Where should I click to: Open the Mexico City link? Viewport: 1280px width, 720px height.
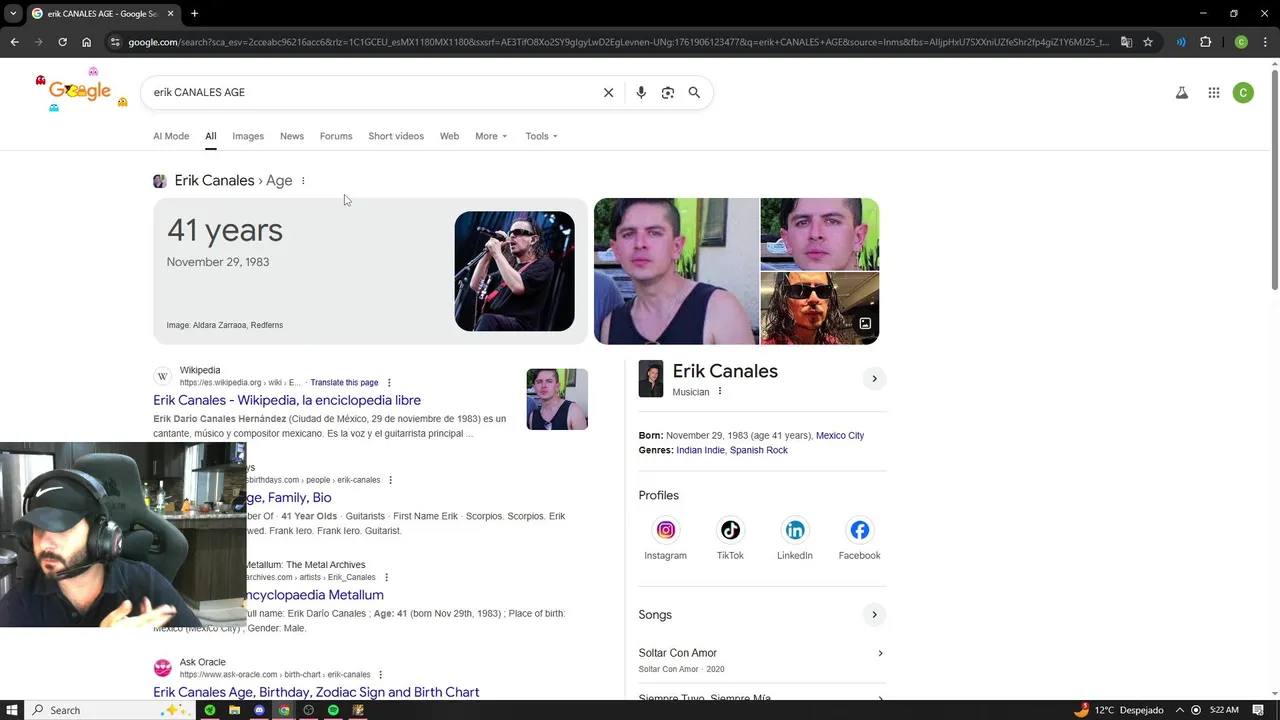click(x=840, y=435)
